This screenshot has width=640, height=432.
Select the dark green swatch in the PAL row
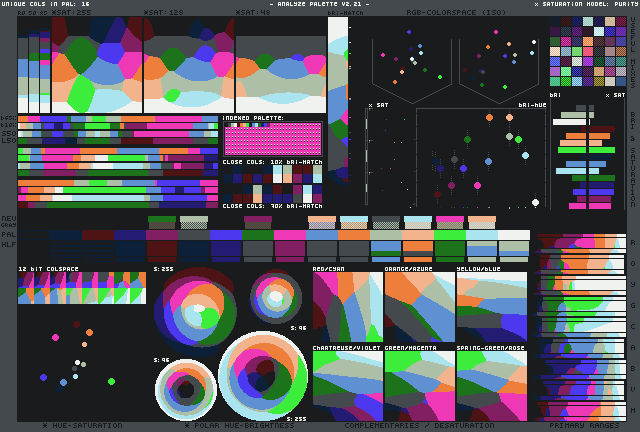[258, 235]
